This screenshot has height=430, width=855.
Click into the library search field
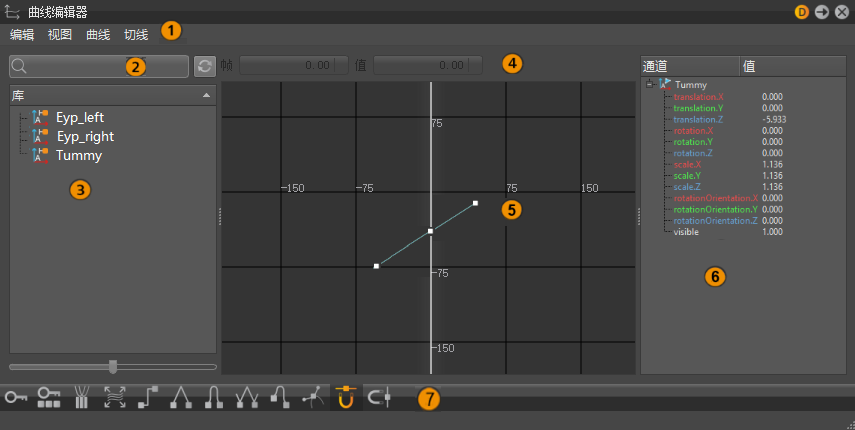(99, 66)
